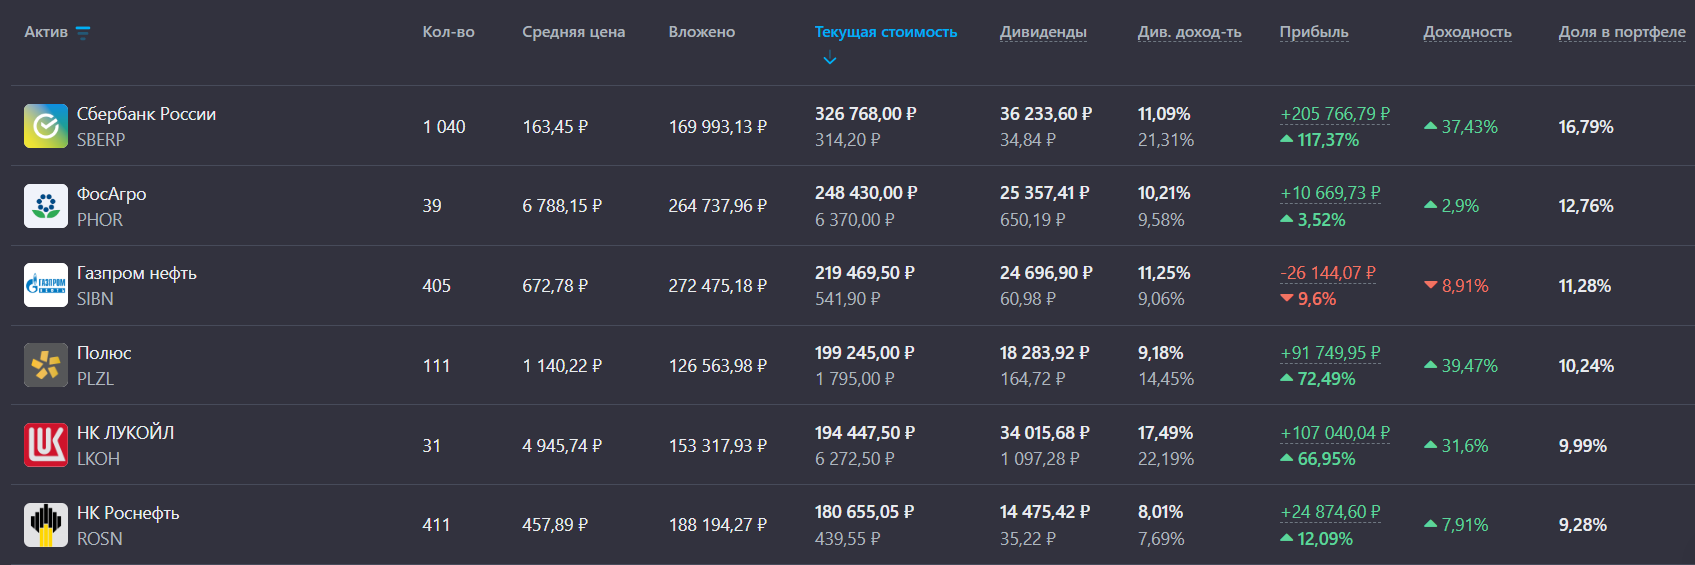The height and width of the screenshot is (565, 1695).
Task: Sort by Доля в портфеле header
Action: 1622,32
